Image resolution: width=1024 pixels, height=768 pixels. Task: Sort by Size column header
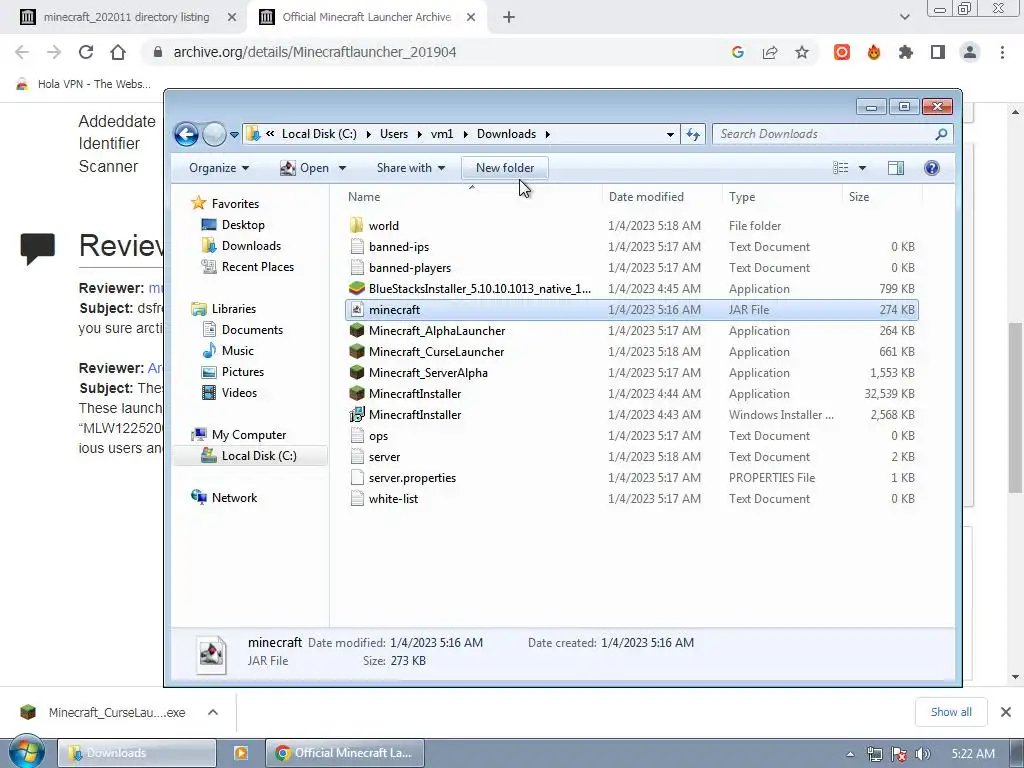(x=859, y=197)
